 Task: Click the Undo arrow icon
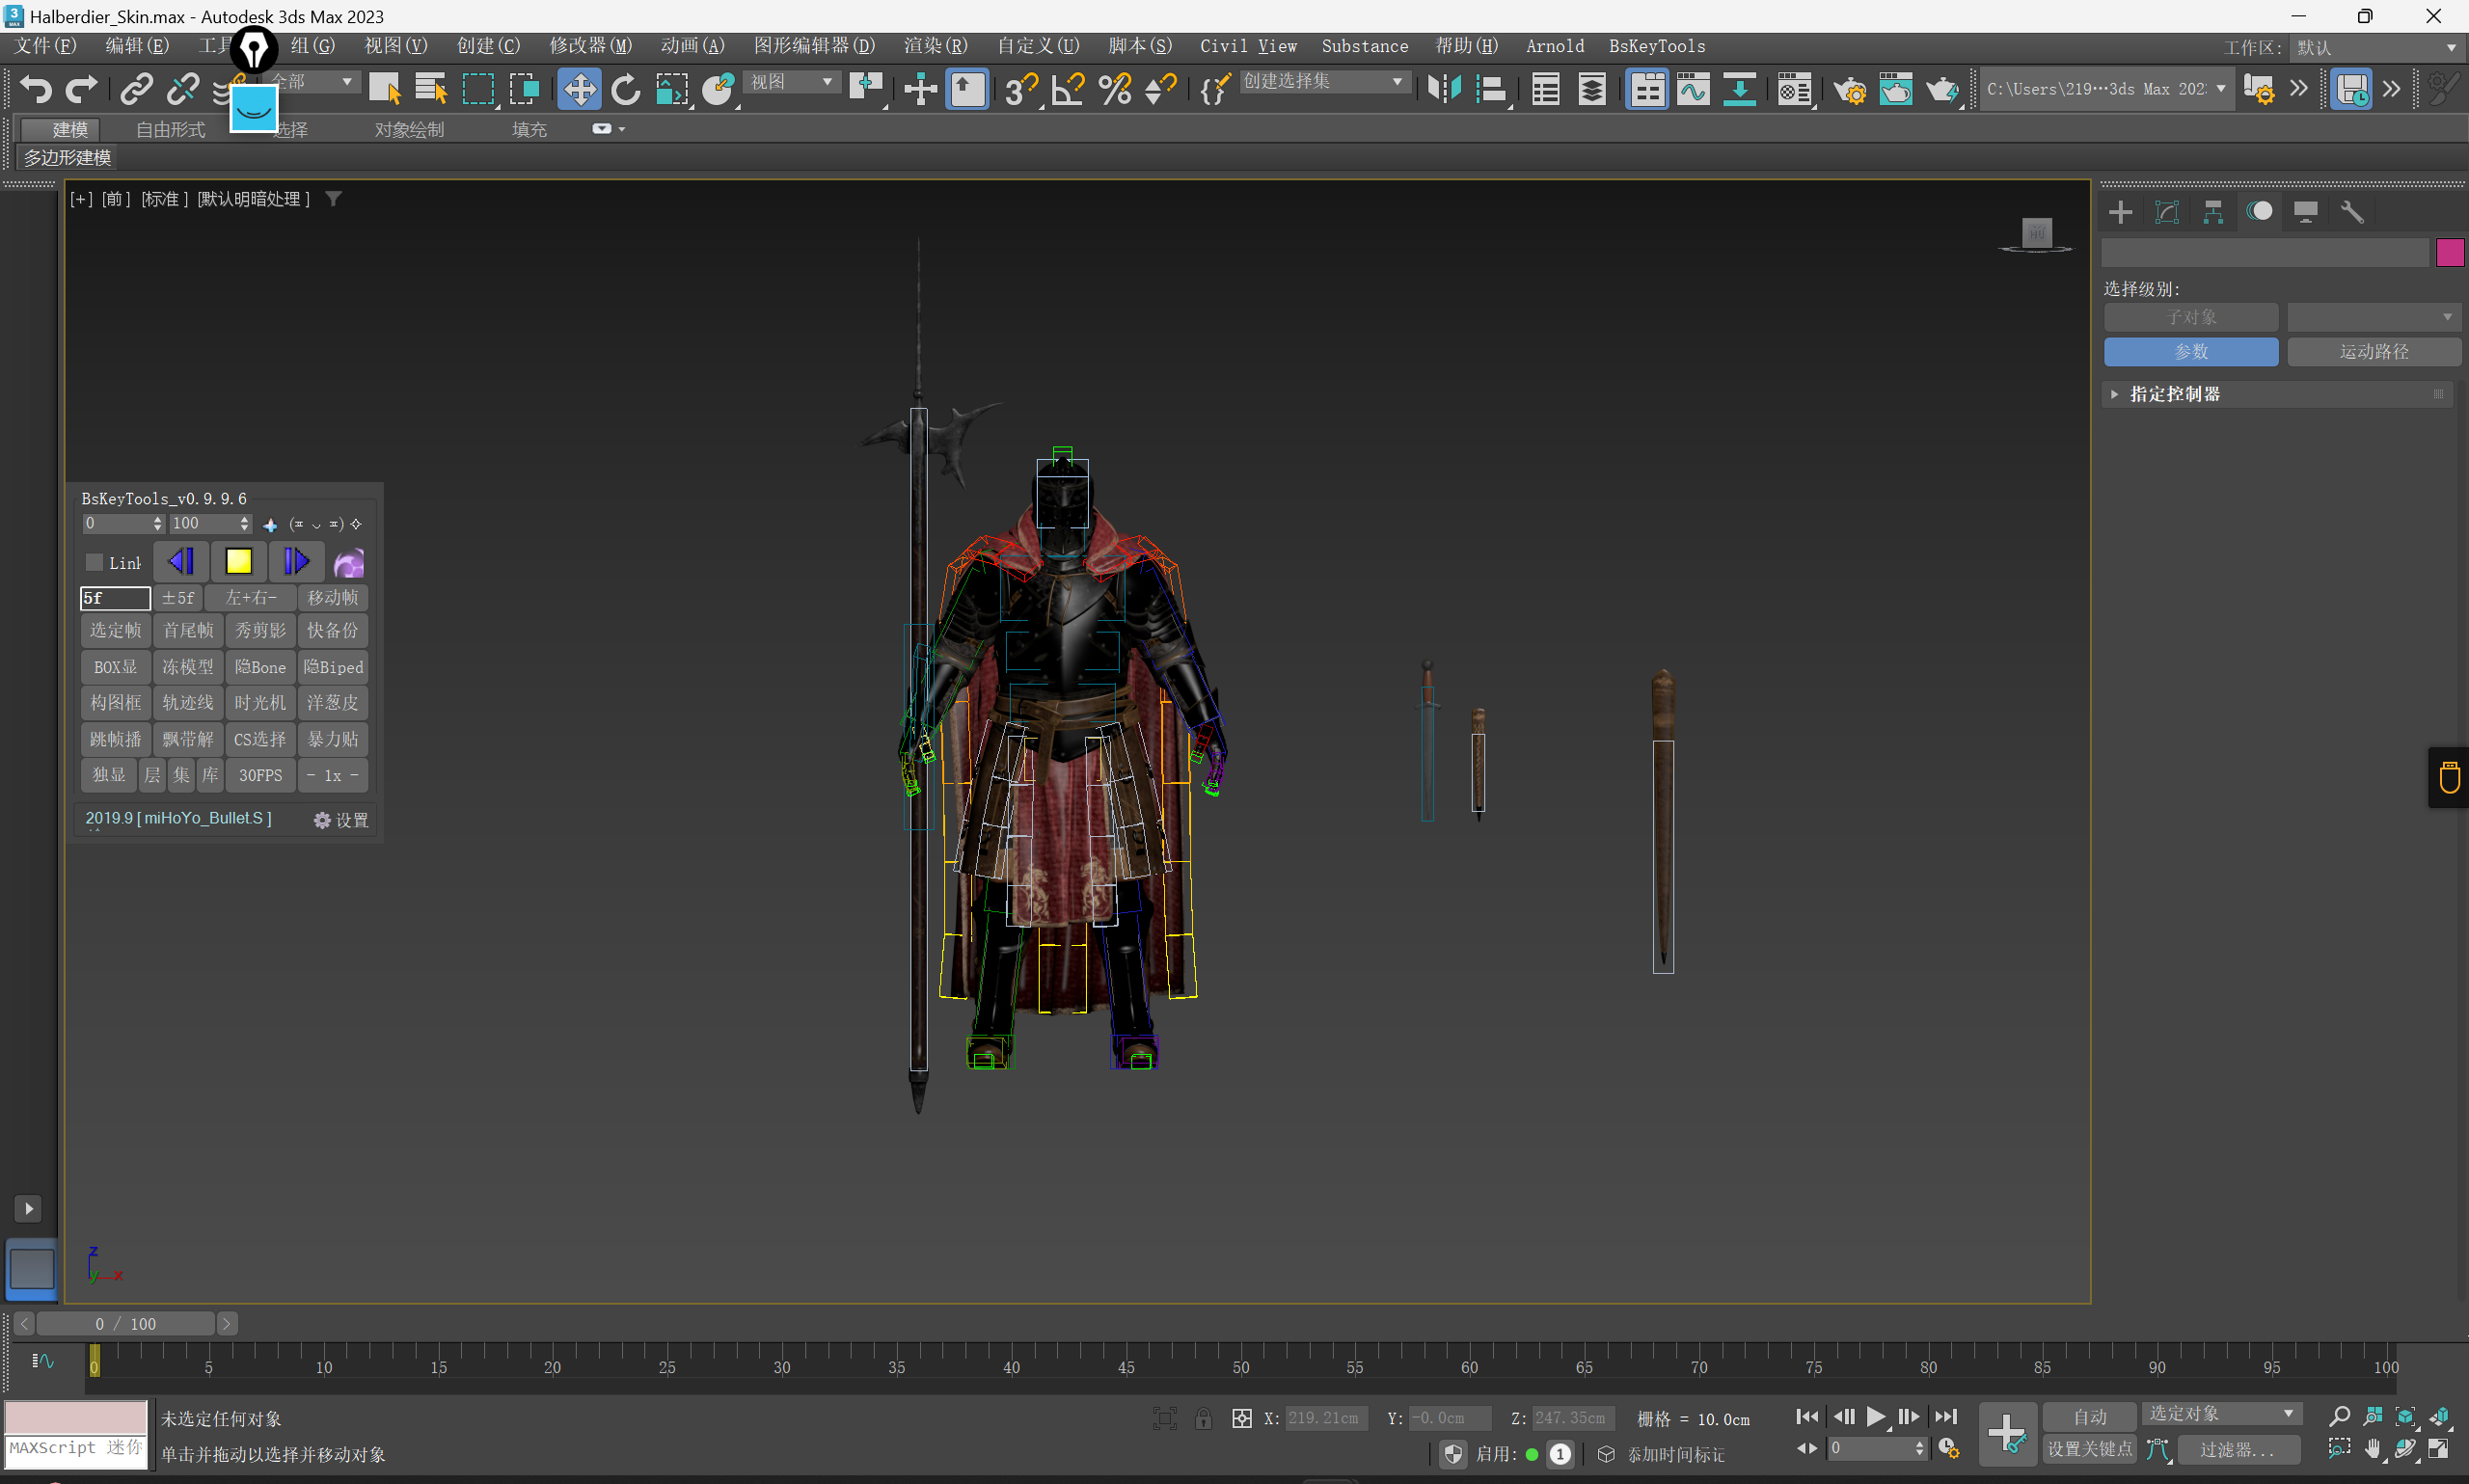click(x=36, y=89)
